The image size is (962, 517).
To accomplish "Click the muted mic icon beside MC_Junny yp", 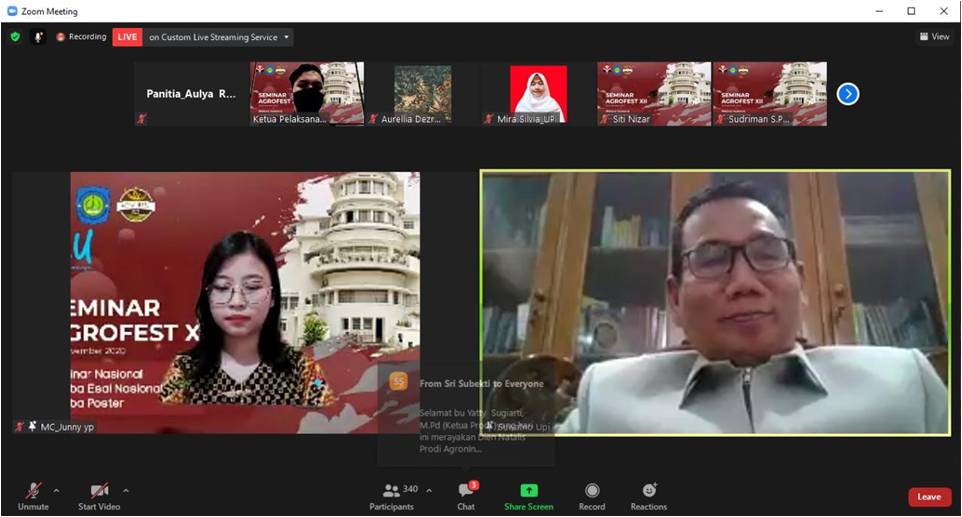I will click(20, 426).
